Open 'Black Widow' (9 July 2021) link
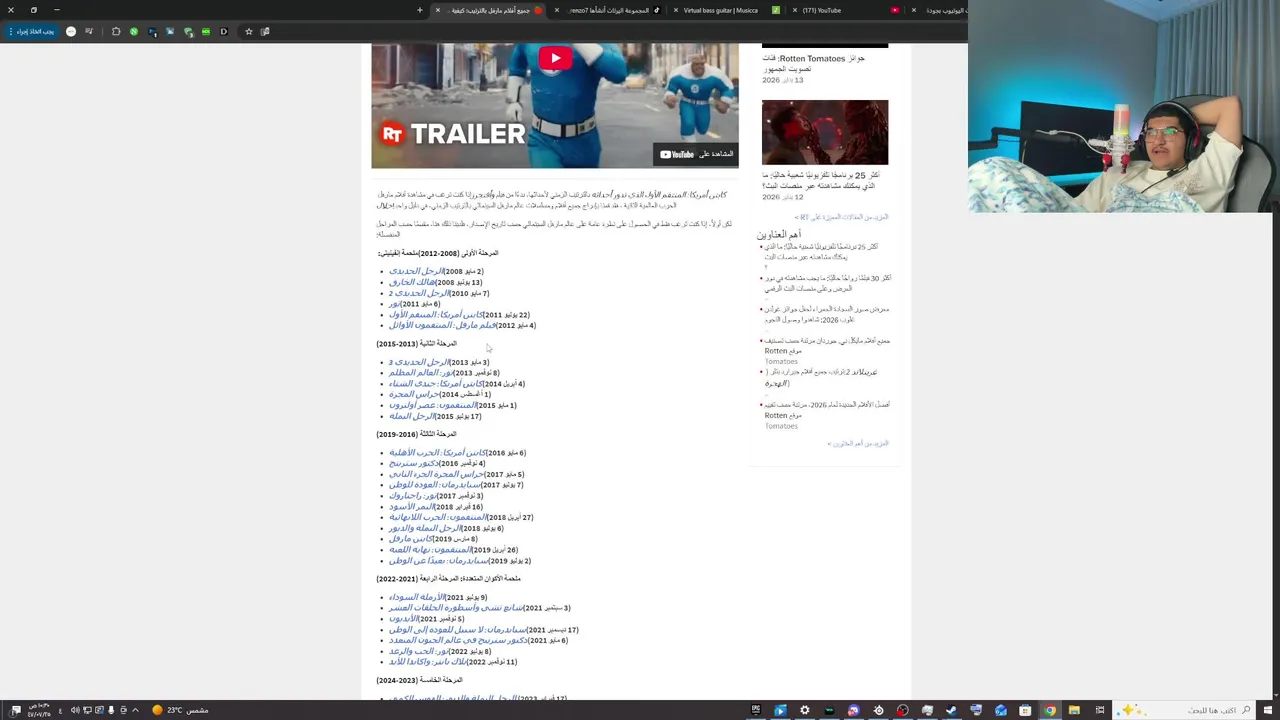1280x720 pixels. pyautogui.click(x=417, y=597)
